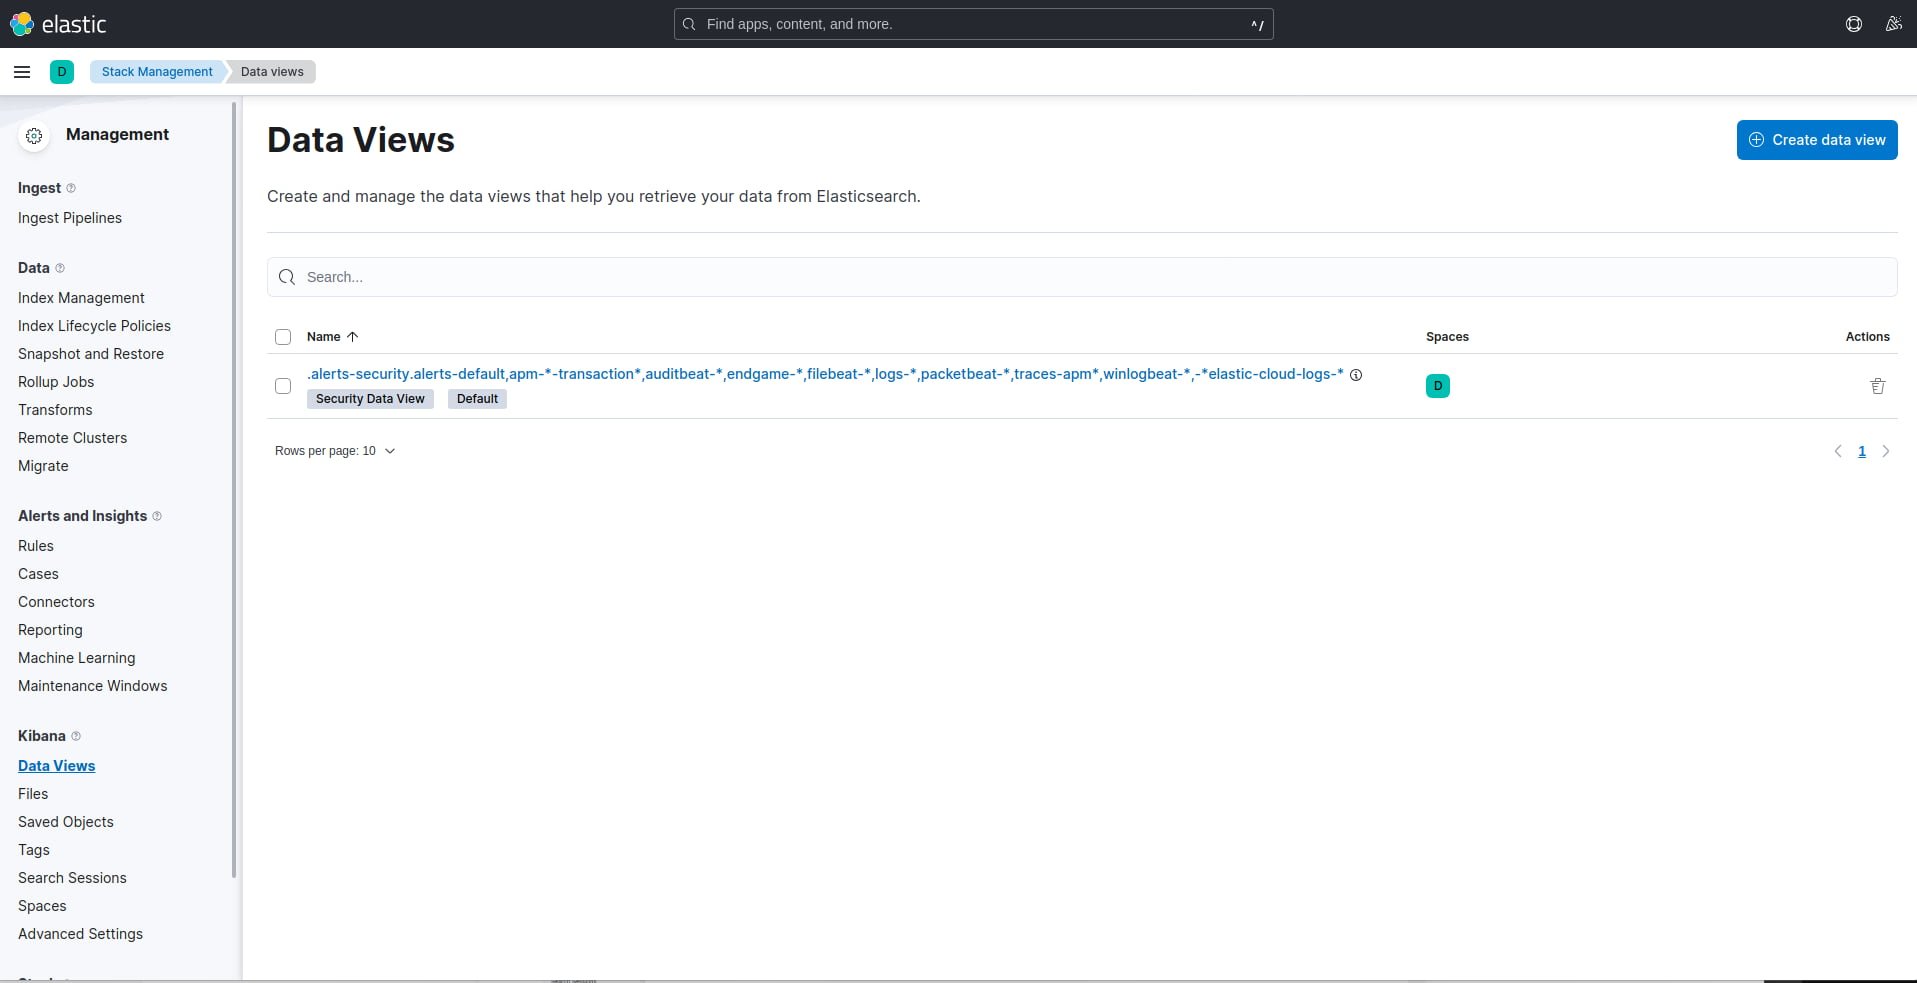Open the main navigation hamburger menu
This screenshot has height=983, width=1917.
tap(22, 72)
